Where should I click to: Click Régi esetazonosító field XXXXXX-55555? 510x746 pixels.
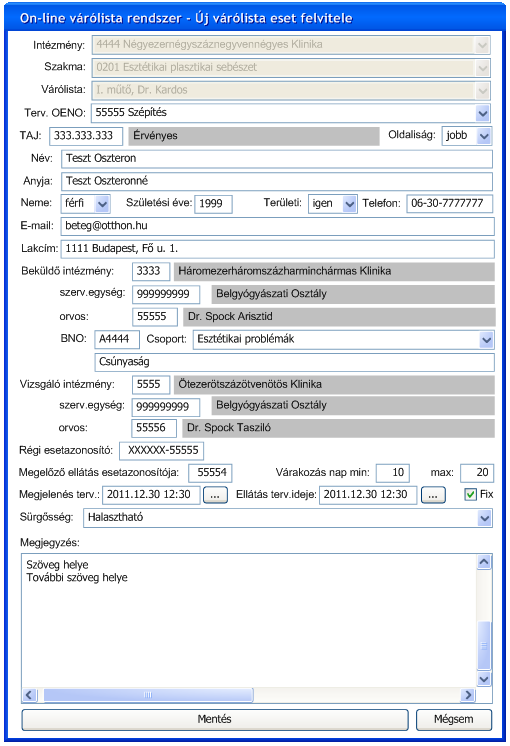[161, 451]
